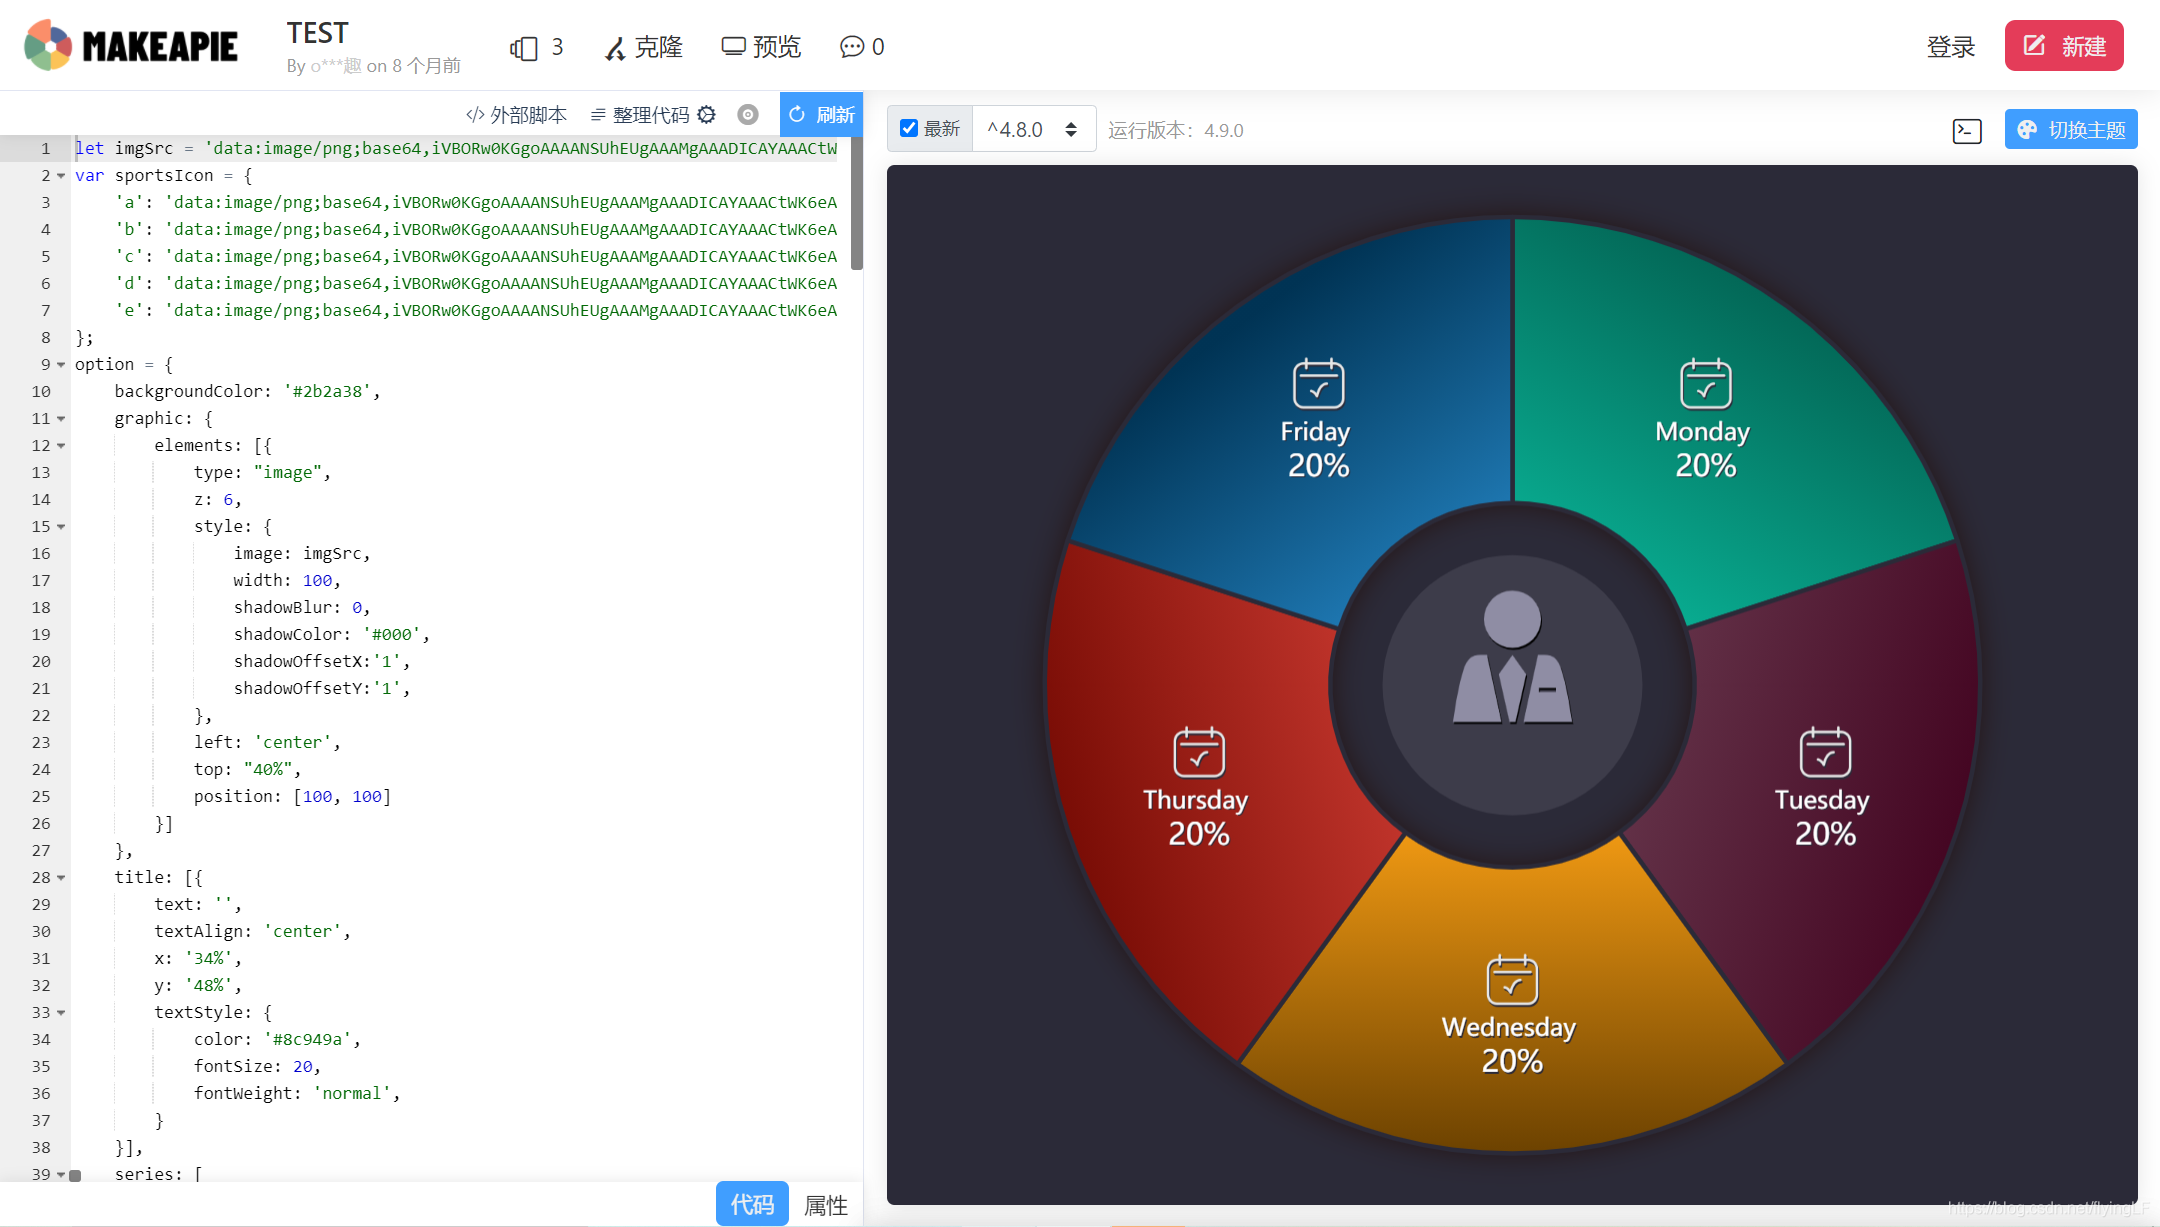The image size is (2160, 1227).
Task: Collapse line 28 title fold arrow
Action: tap(61, 878)
